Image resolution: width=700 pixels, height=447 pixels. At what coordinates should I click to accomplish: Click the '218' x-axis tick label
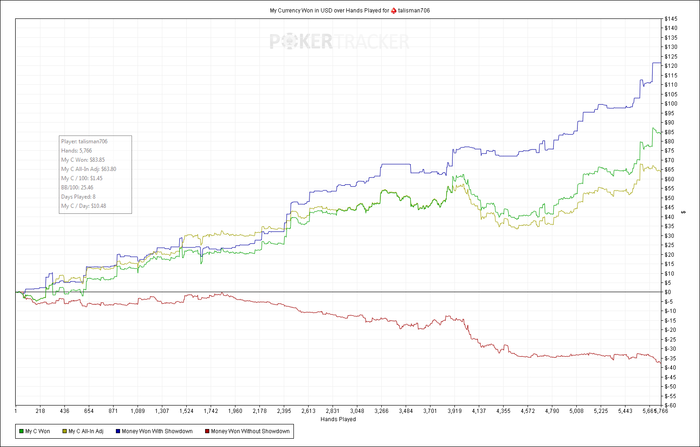[x=40, y=411]
